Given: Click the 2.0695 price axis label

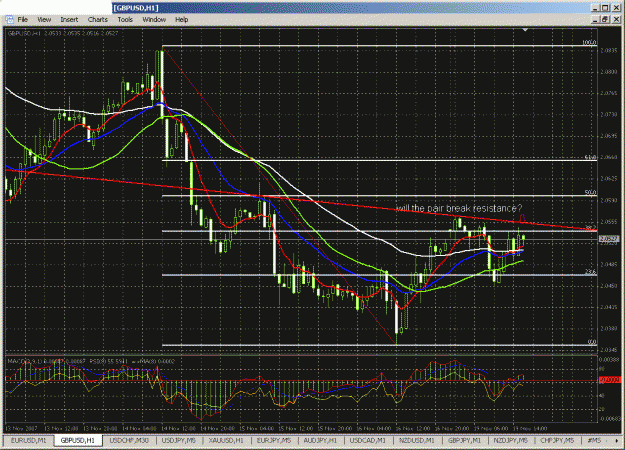Looking at the screenshot, I should 609,136.
